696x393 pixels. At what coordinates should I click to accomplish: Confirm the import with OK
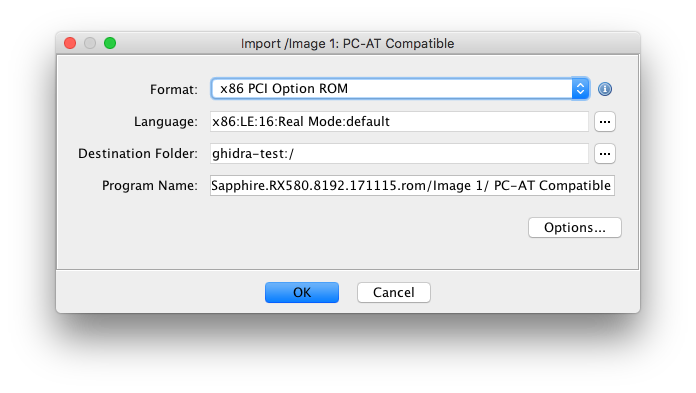point(302,293)
